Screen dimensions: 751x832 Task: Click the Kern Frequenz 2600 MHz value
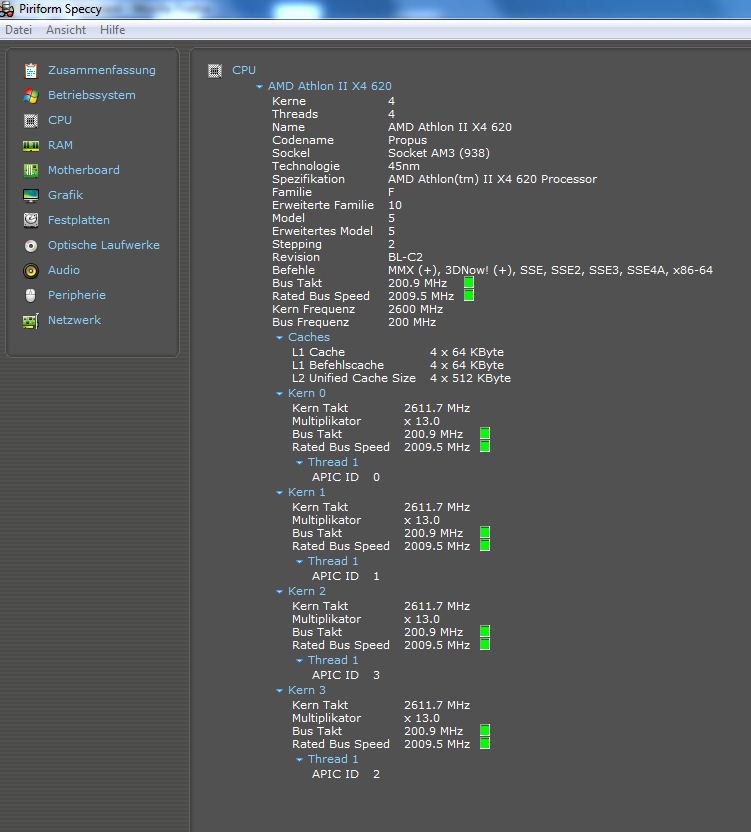(x=416, y=309)
